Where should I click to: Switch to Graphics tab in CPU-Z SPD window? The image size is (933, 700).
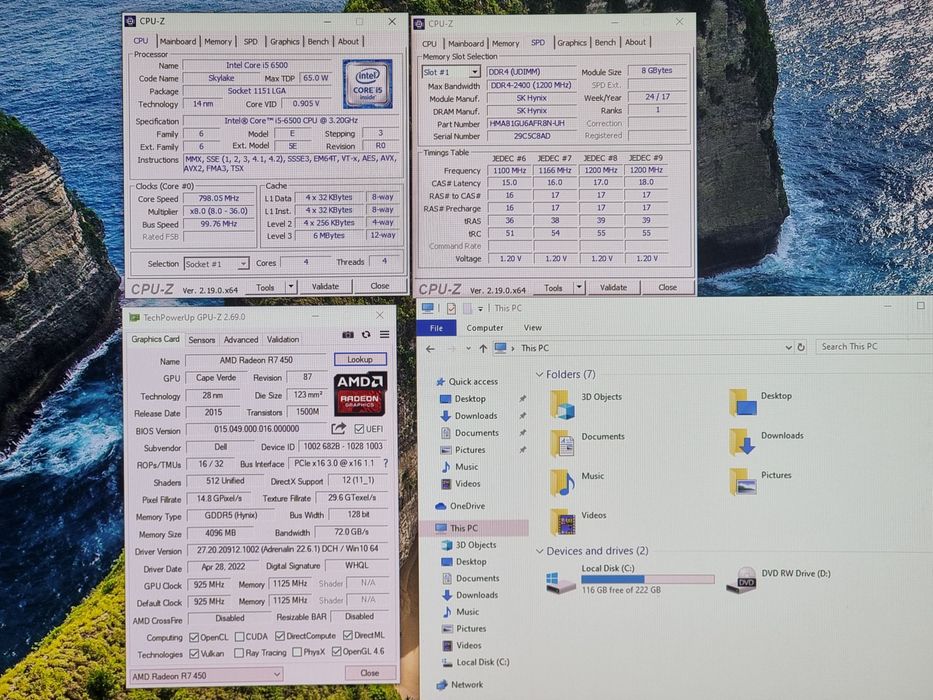(572, 42)
